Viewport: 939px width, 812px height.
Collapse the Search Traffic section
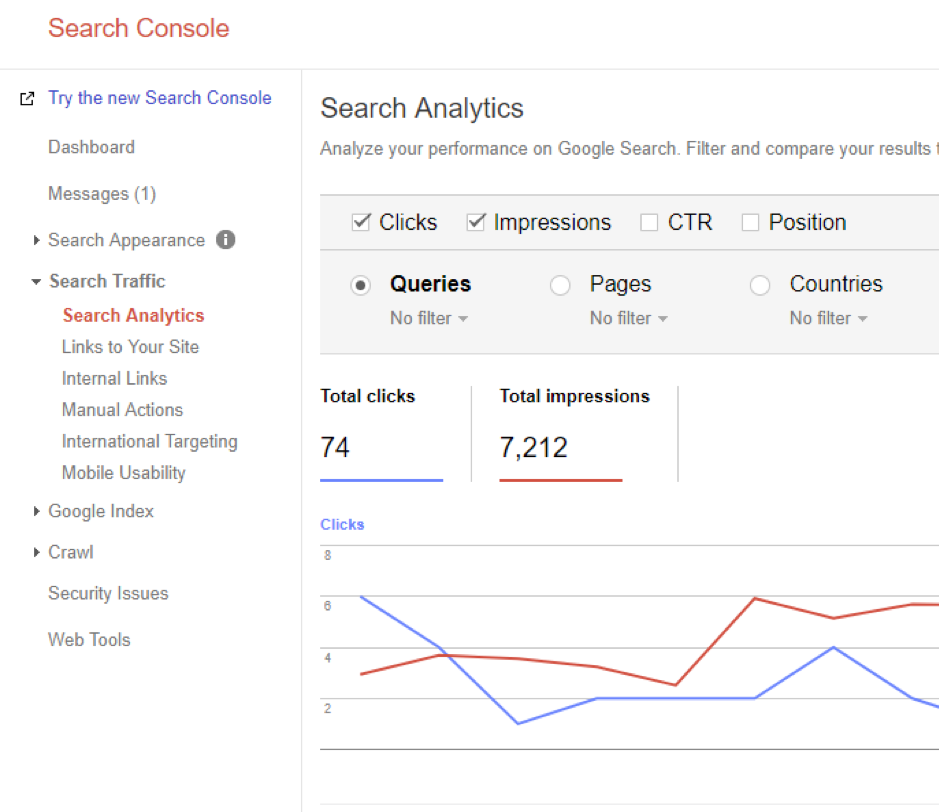[37, 282]
